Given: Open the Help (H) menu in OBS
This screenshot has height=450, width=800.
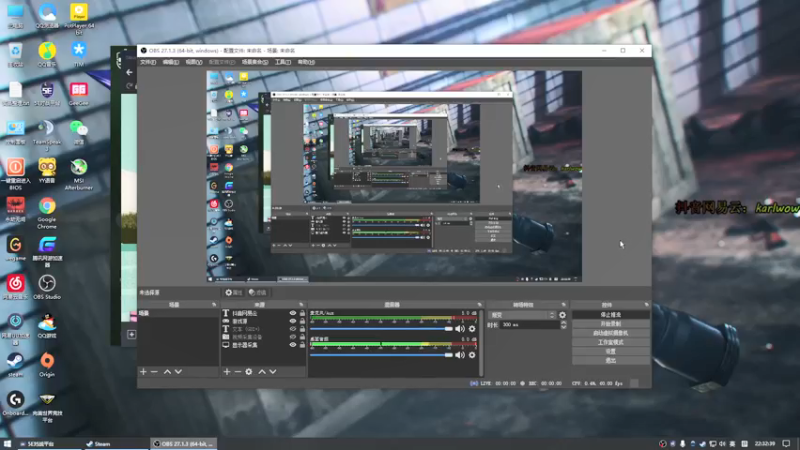Looking at the screenshot, I should [306, 62].
